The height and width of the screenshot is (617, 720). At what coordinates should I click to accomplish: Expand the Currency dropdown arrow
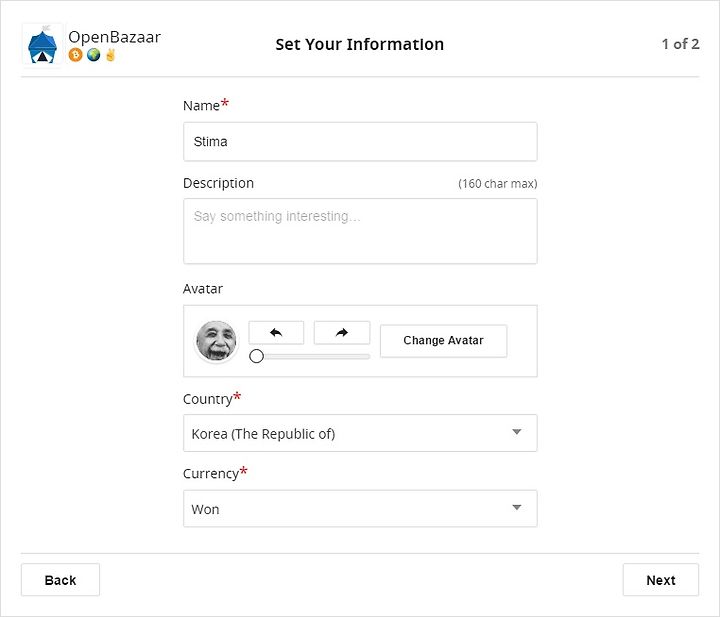pos(517,507)
